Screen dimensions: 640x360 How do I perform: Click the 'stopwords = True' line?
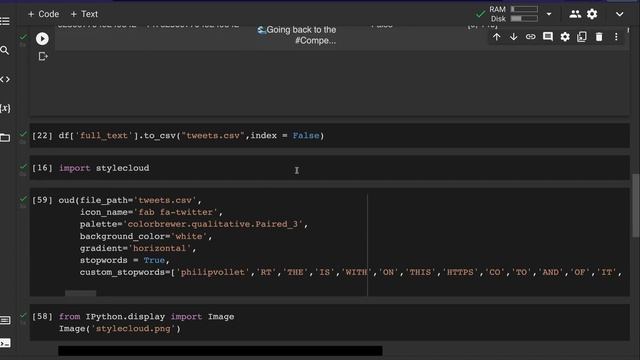tap(124, 260)
